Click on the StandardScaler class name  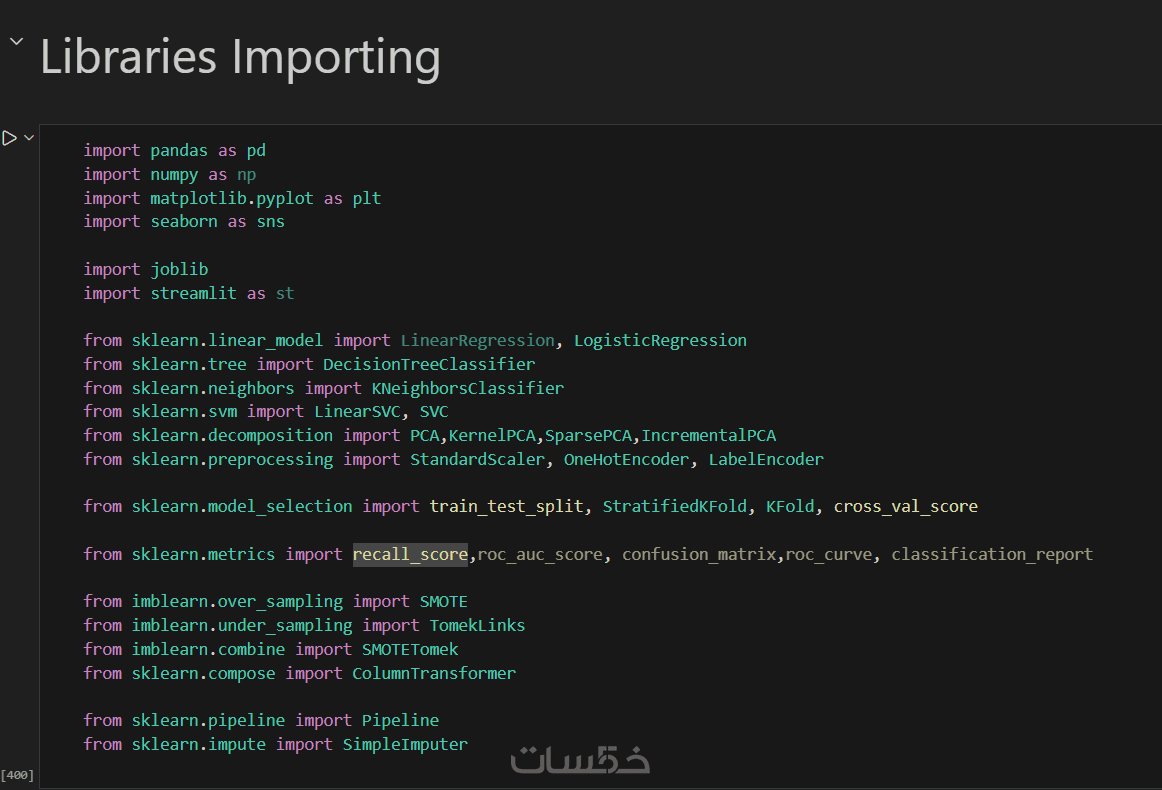point(477,459)
